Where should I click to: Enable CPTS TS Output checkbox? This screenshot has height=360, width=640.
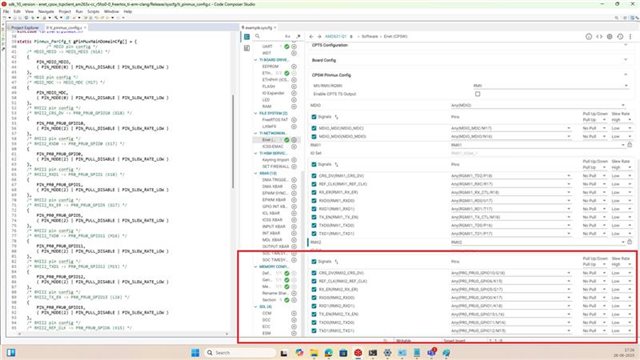click(x=478, y=94)
